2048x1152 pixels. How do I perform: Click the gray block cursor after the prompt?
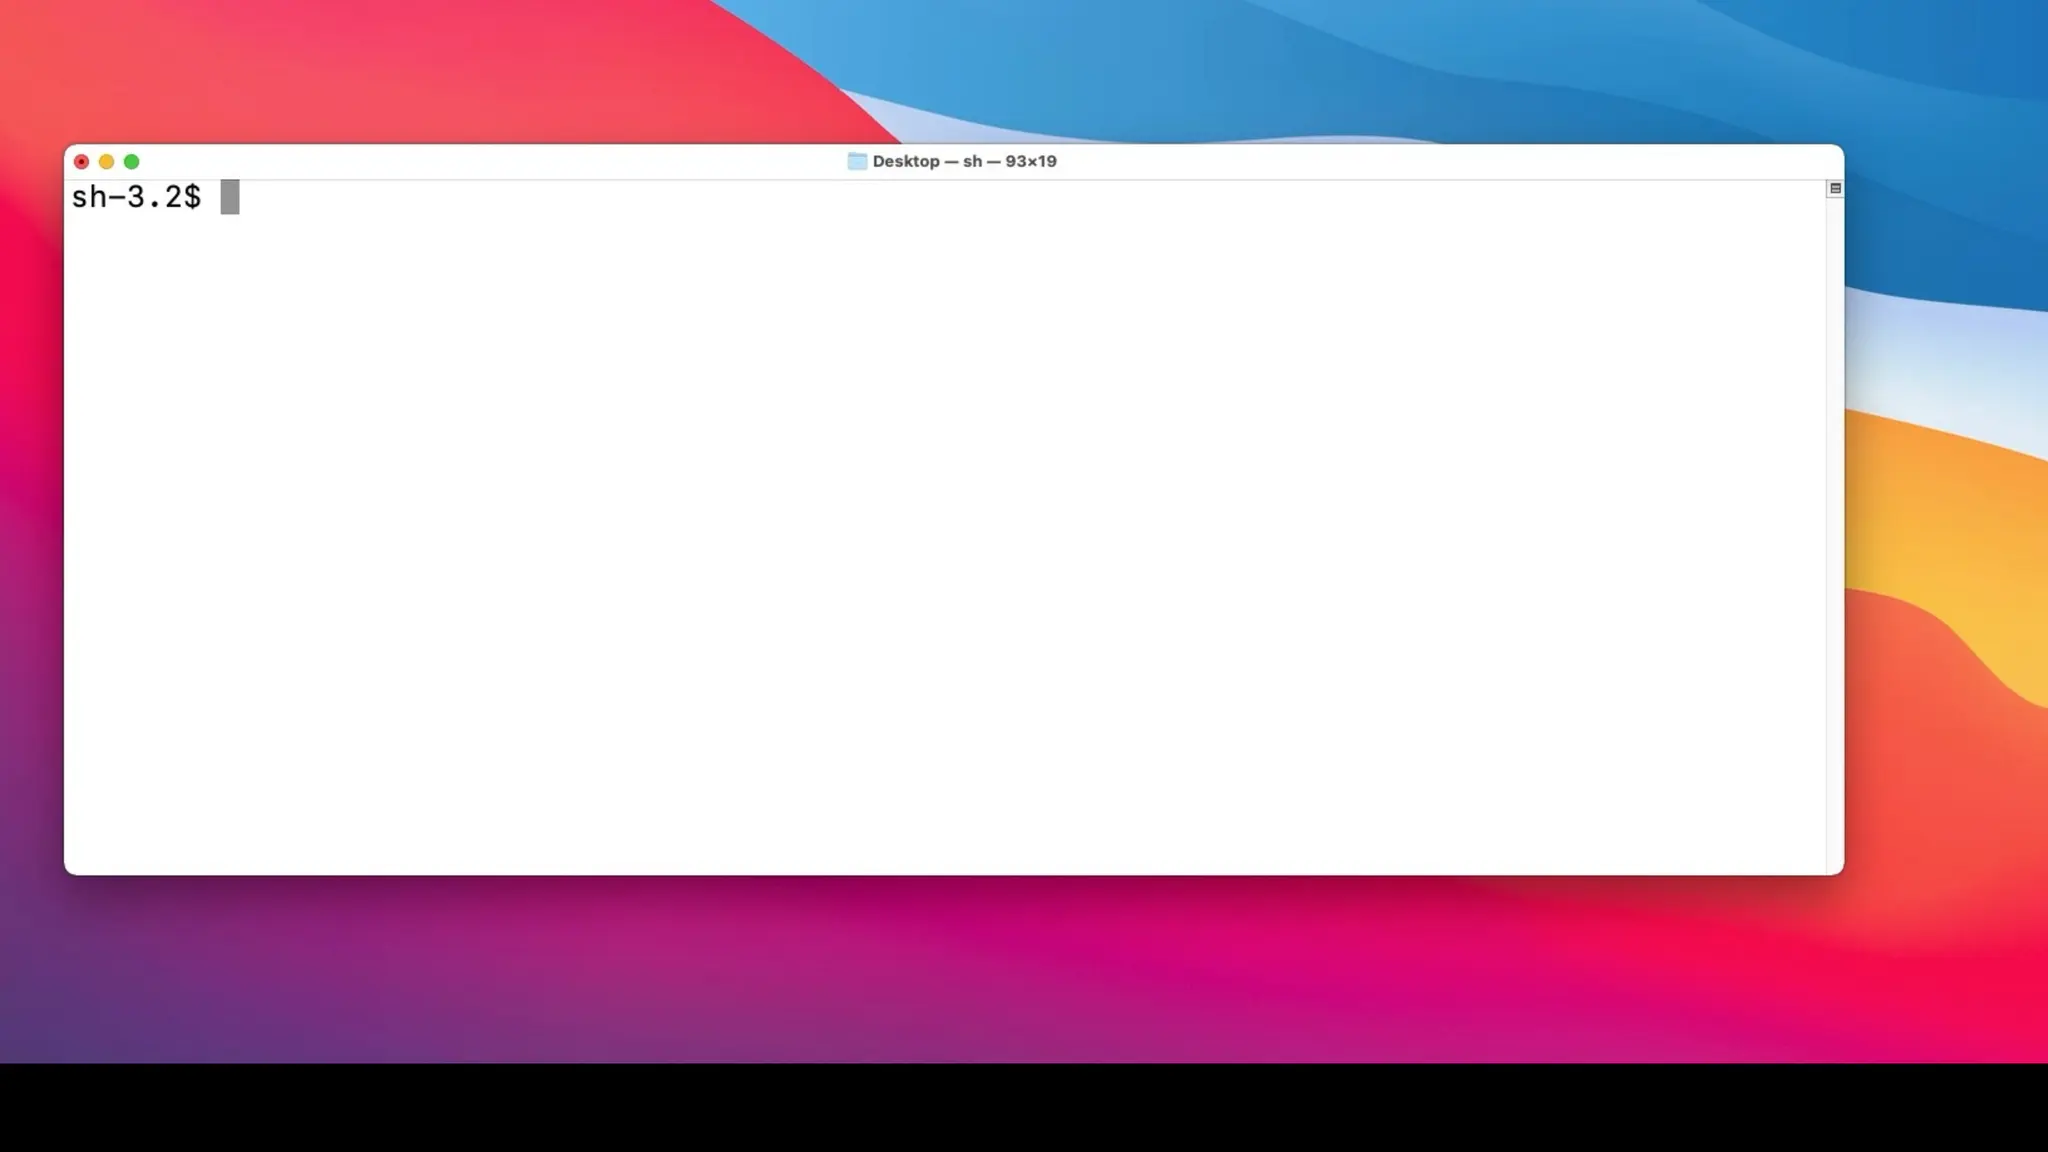coord(230,197)
